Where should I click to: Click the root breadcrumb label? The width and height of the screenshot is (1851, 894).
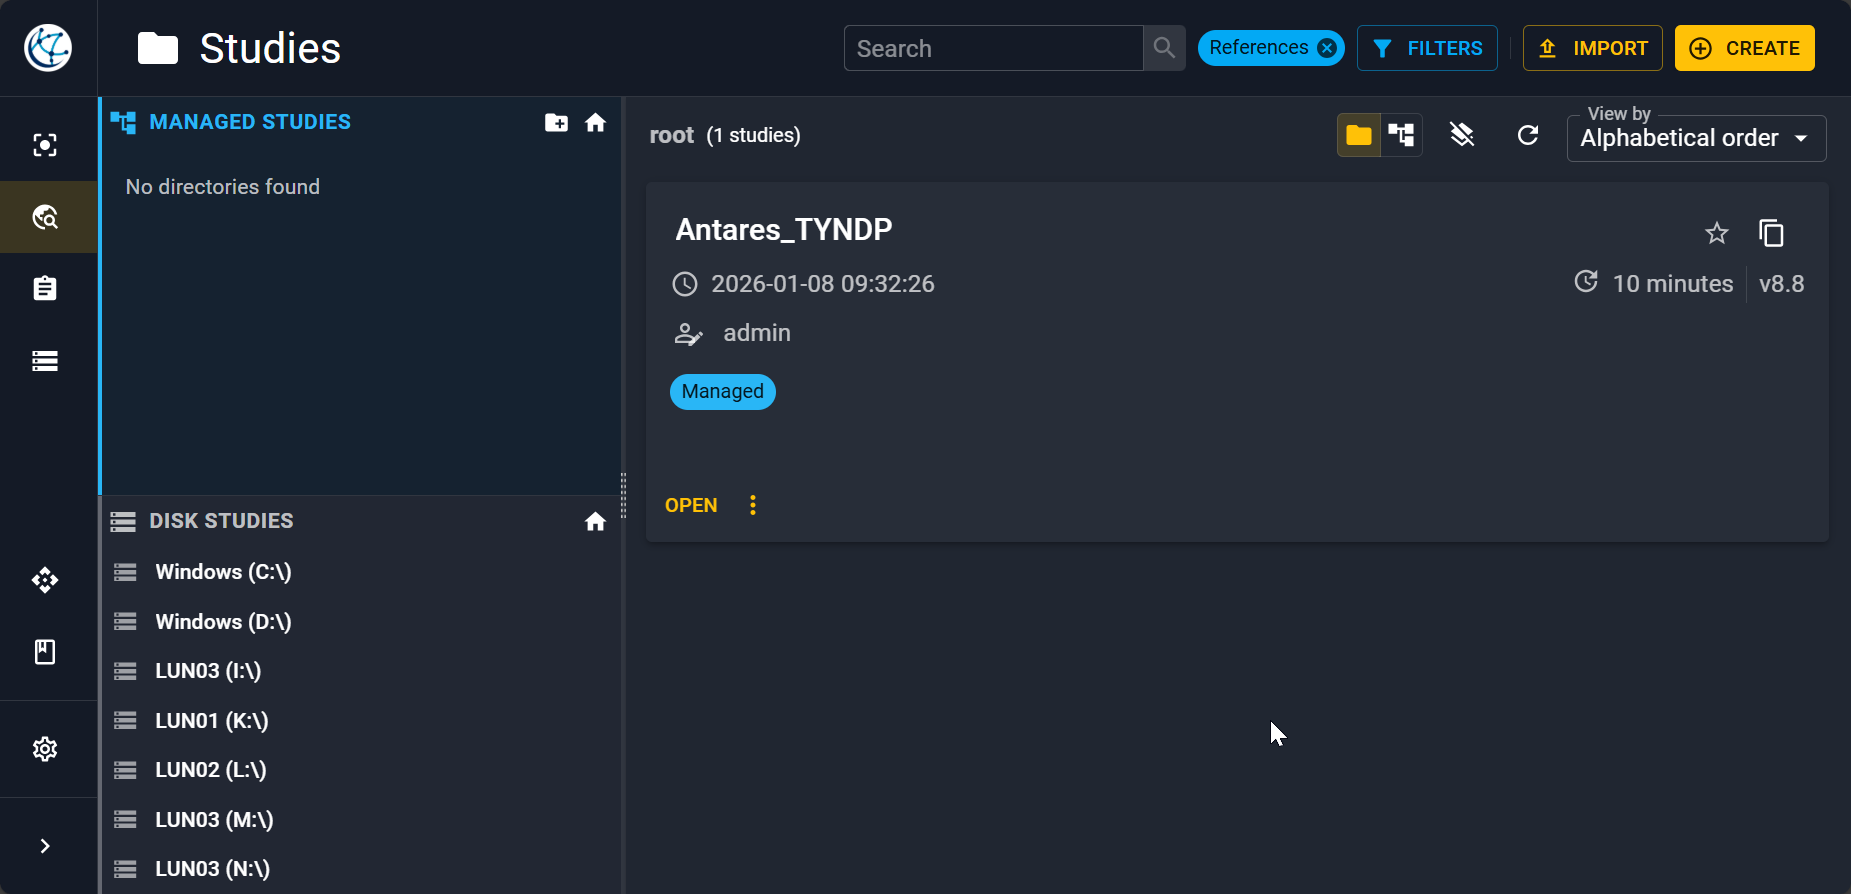[672, 135]
